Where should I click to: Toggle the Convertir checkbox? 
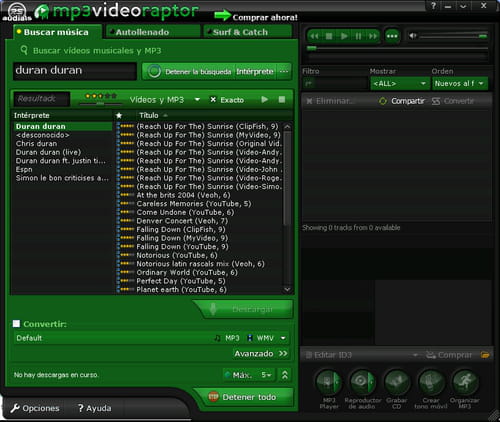tap(16, 324)
